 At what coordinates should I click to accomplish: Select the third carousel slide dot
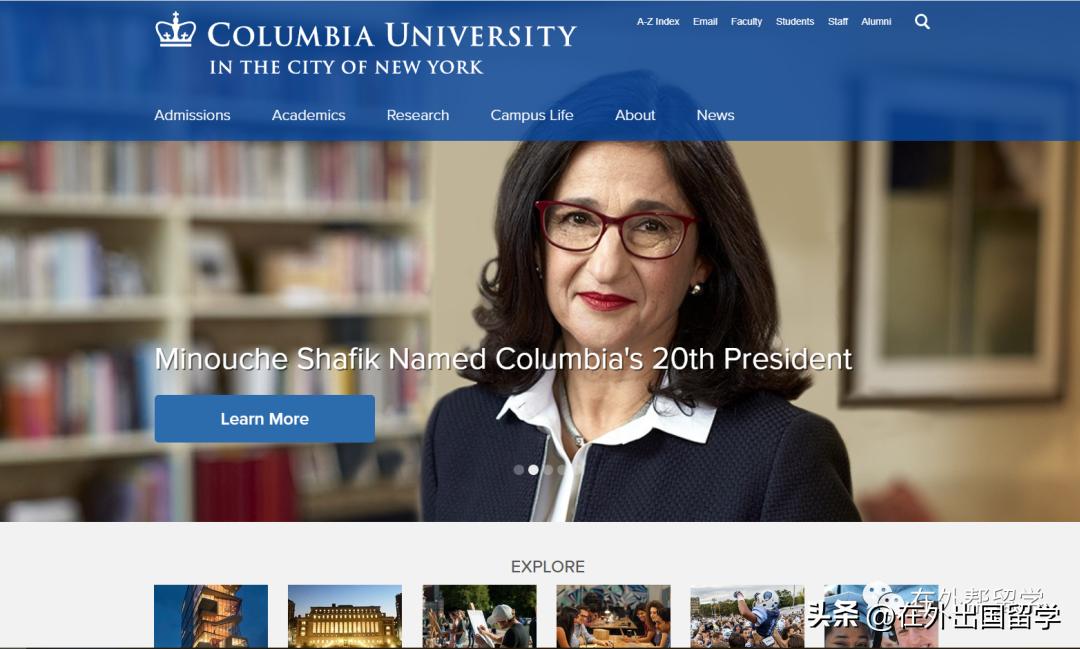point(548,470)
